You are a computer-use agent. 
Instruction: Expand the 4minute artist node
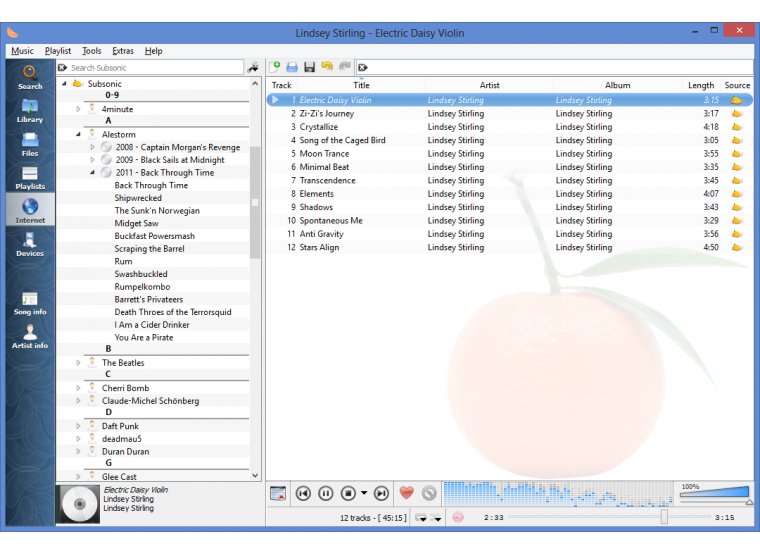point(78,109)
